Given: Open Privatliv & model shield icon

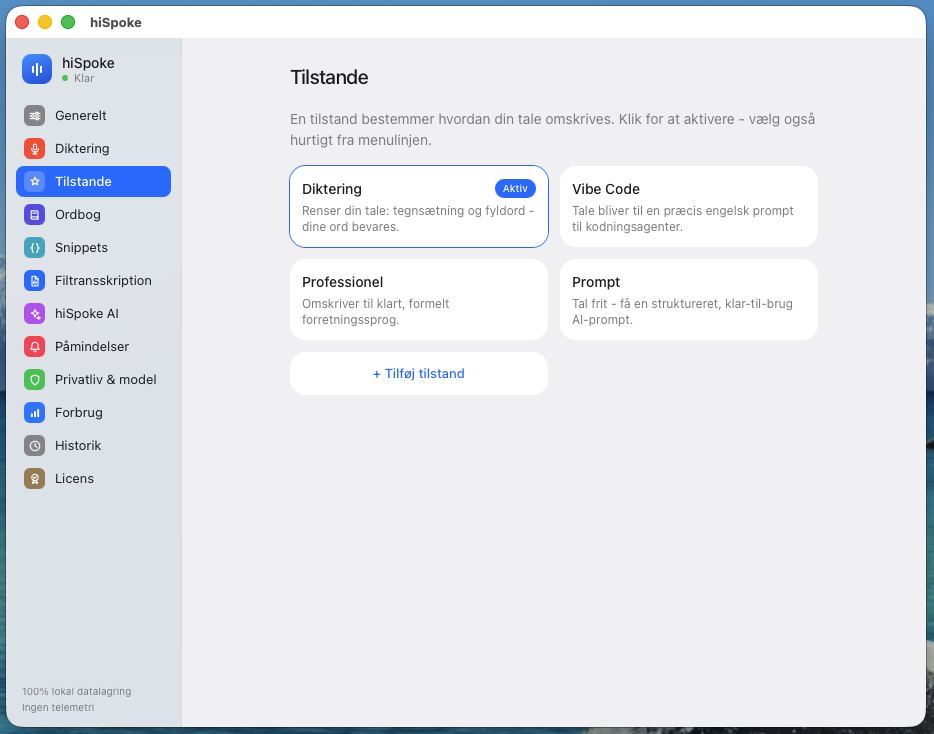Looking at the screenshot, I should [35, 380].
